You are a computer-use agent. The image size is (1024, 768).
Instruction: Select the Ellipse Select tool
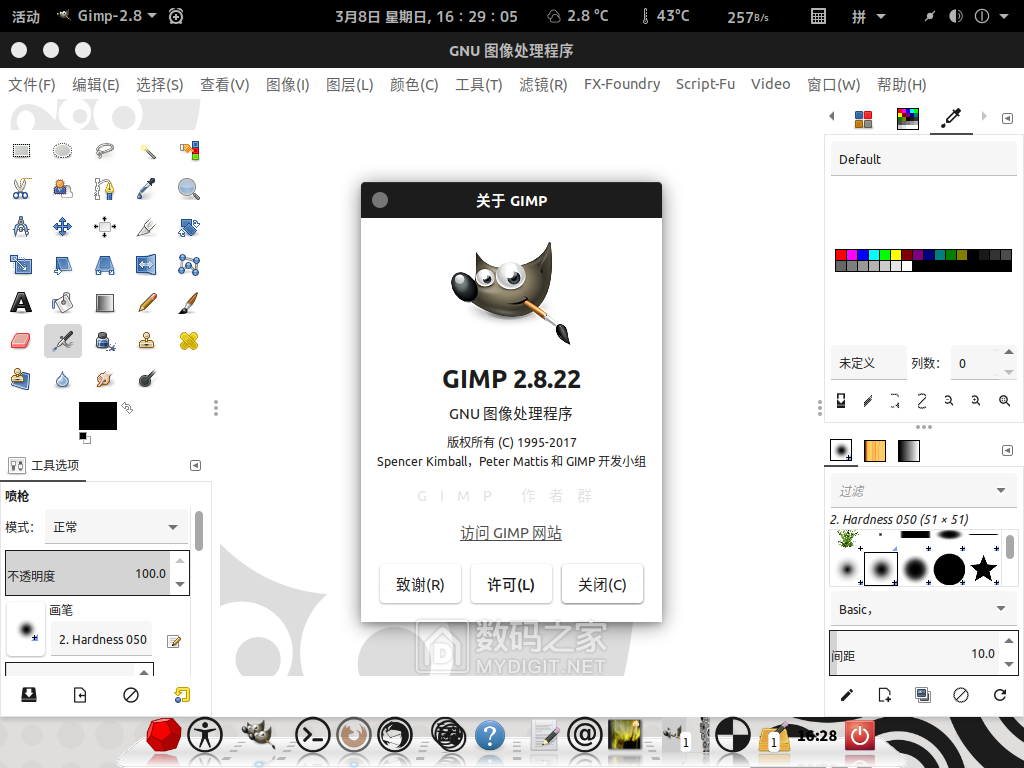click(63, 151)
